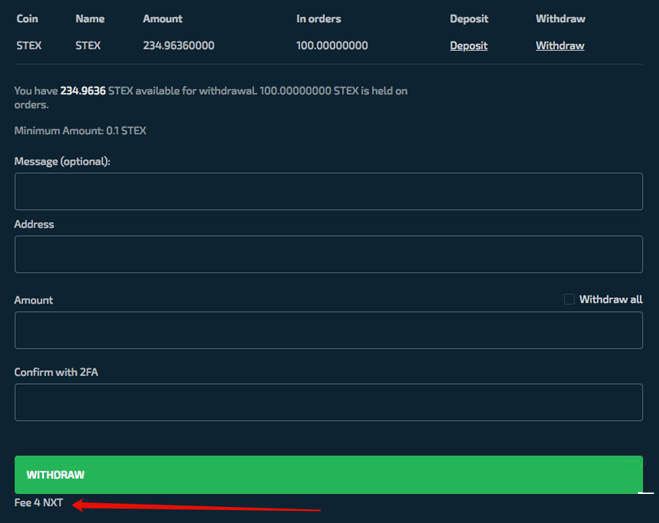Check the Withdraw all checkbox

tap(569, 299)
